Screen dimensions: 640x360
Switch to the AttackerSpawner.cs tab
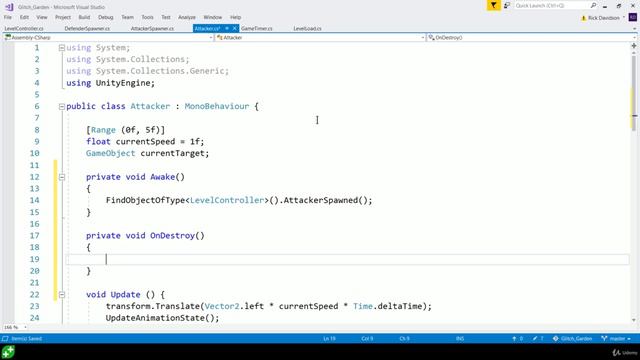click(x=152, y=29)
